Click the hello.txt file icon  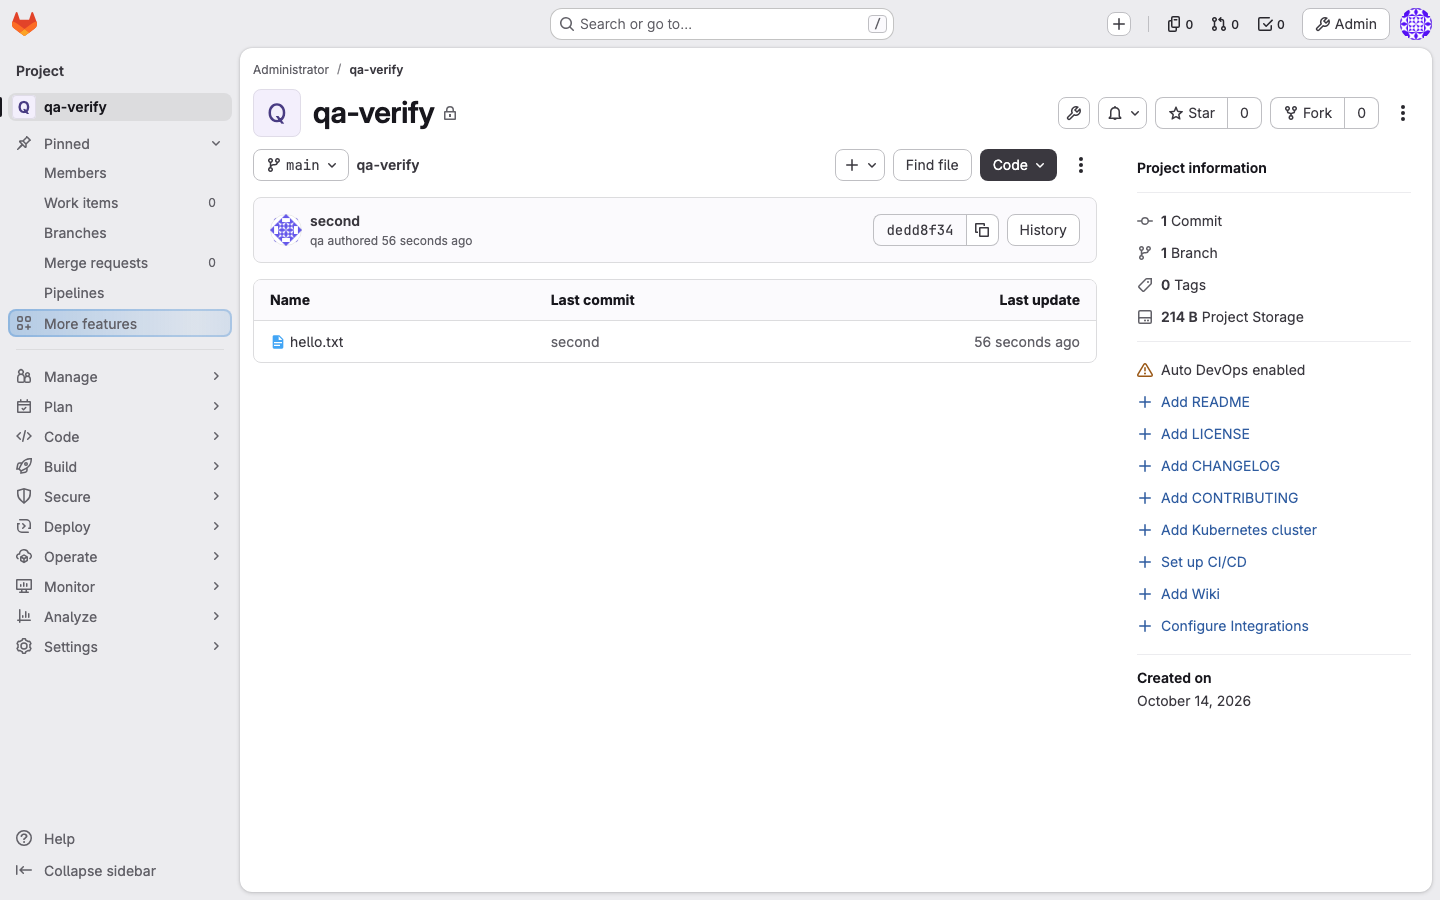[278, 342]
